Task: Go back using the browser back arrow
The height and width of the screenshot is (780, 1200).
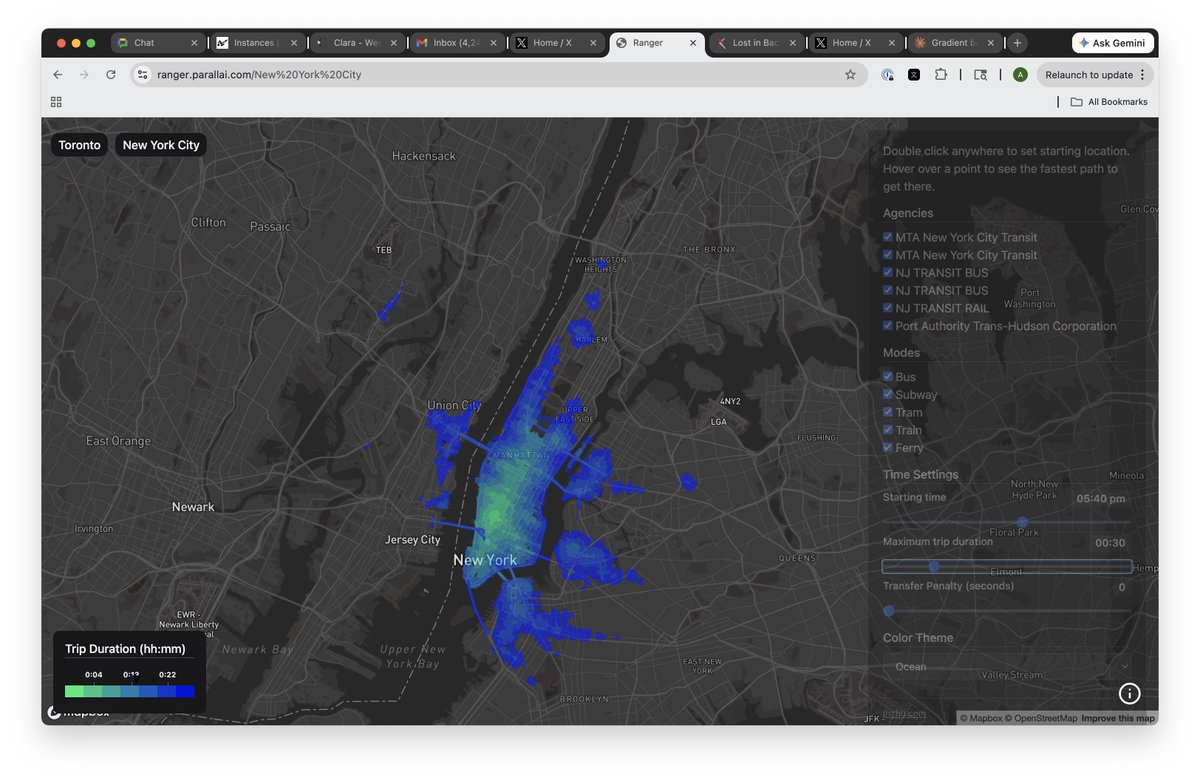Action: click(x=58, y=75)
